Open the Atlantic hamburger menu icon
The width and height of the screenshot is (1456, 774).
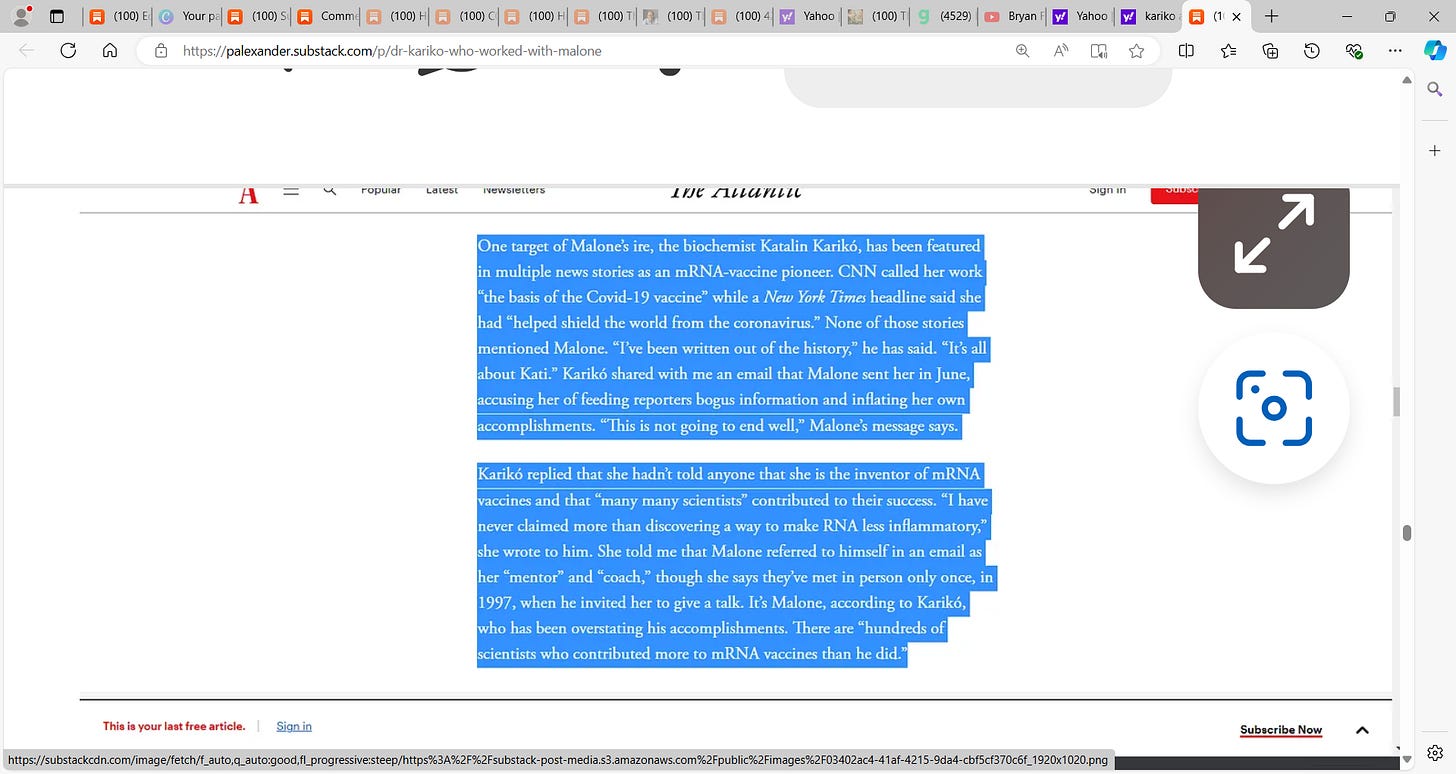coord(291,190)
